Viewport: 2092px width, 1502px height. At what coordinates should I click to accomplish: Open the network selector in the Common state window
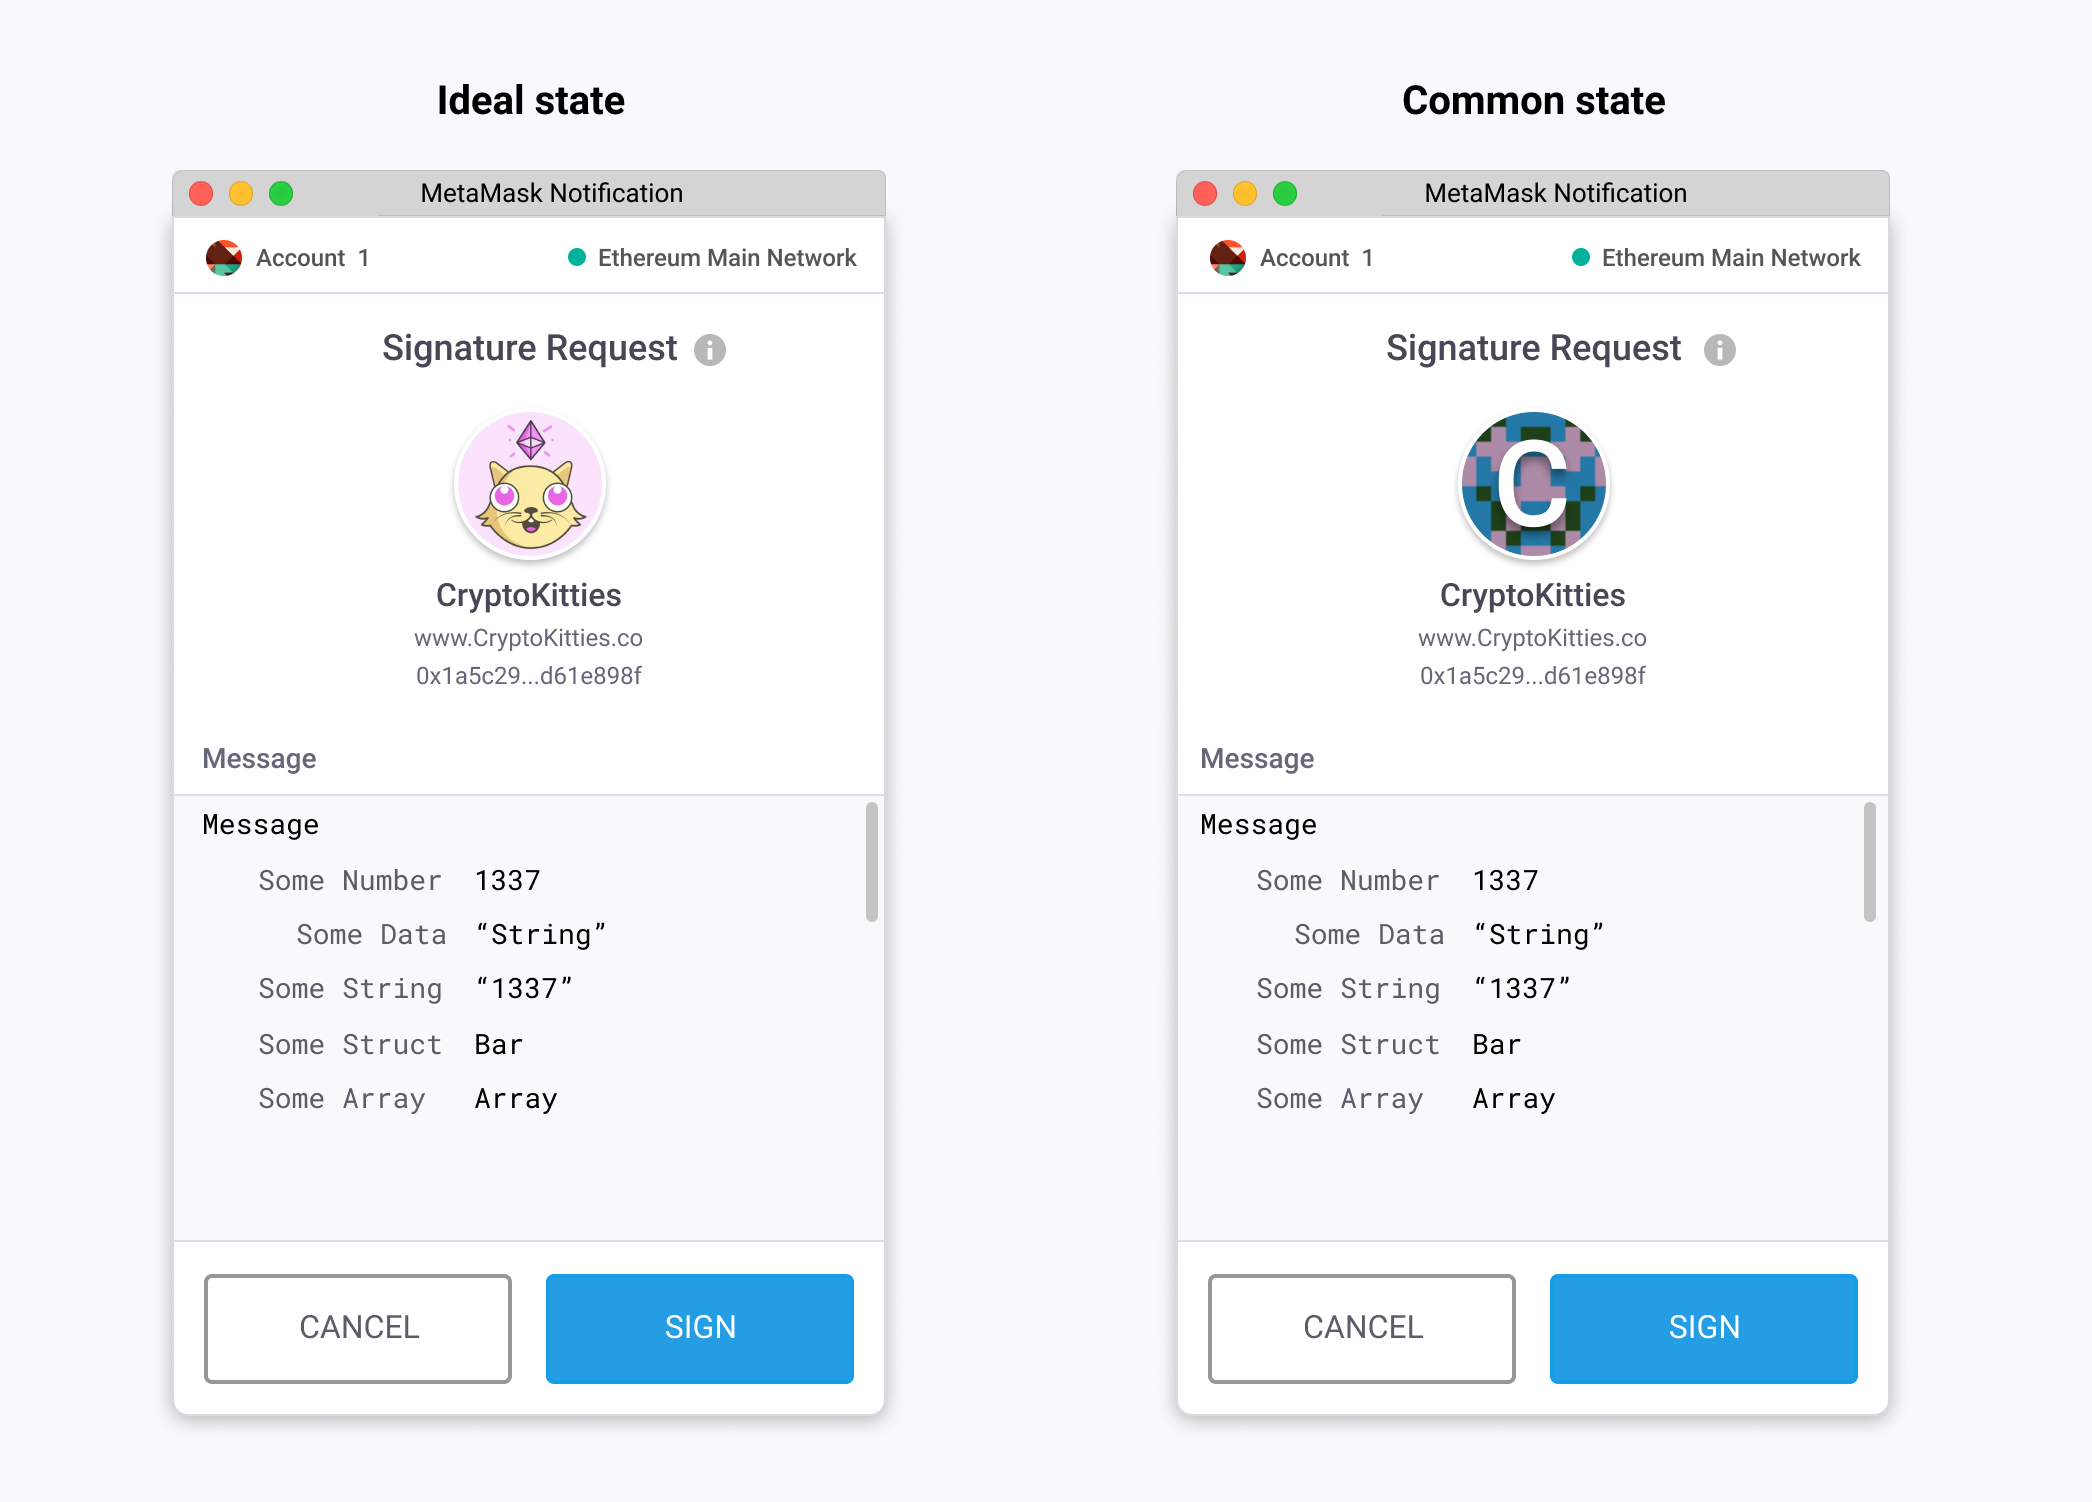pyautogui.click(x=1730, y=257)
